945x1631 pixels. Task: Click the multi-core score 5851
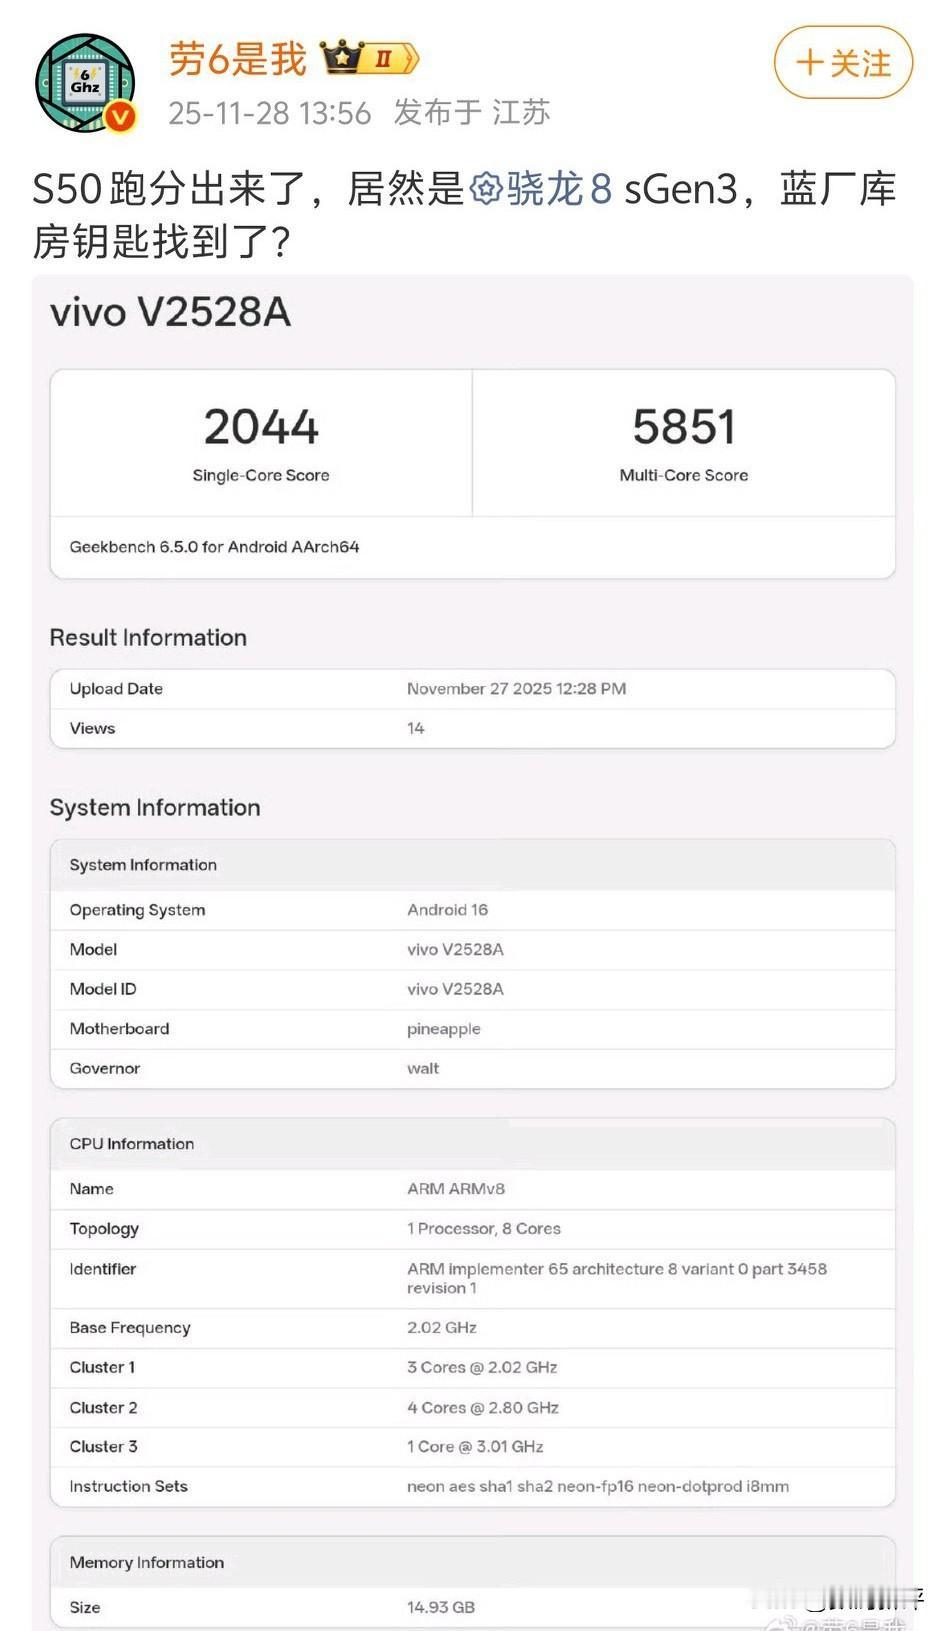tap(684, 427)
